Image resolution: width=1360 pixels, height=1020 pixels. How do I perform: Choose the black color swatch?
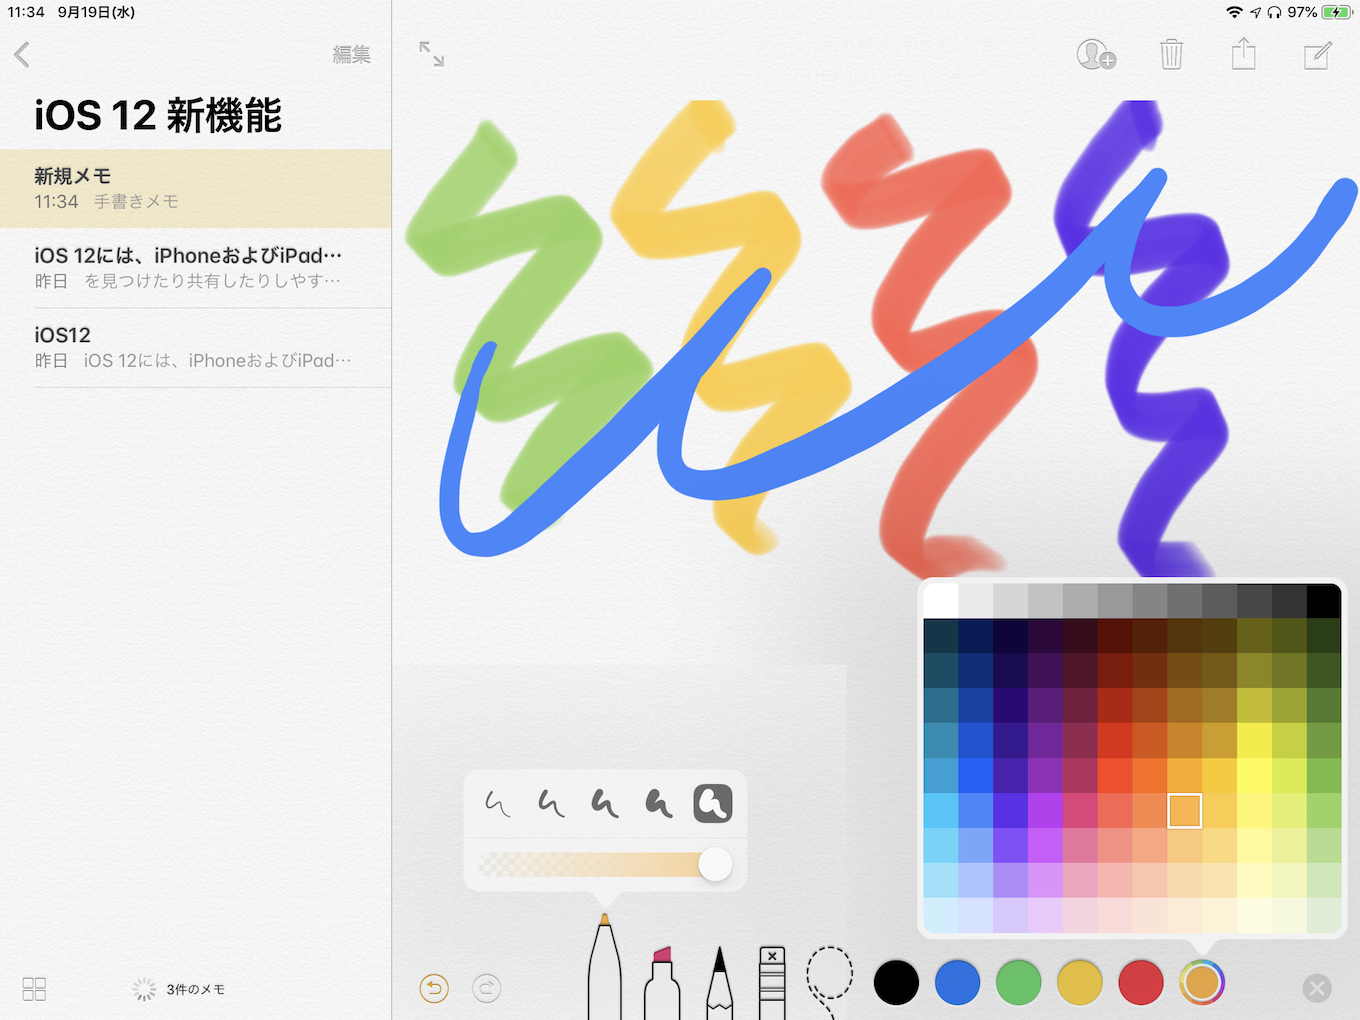coord(896,982)
